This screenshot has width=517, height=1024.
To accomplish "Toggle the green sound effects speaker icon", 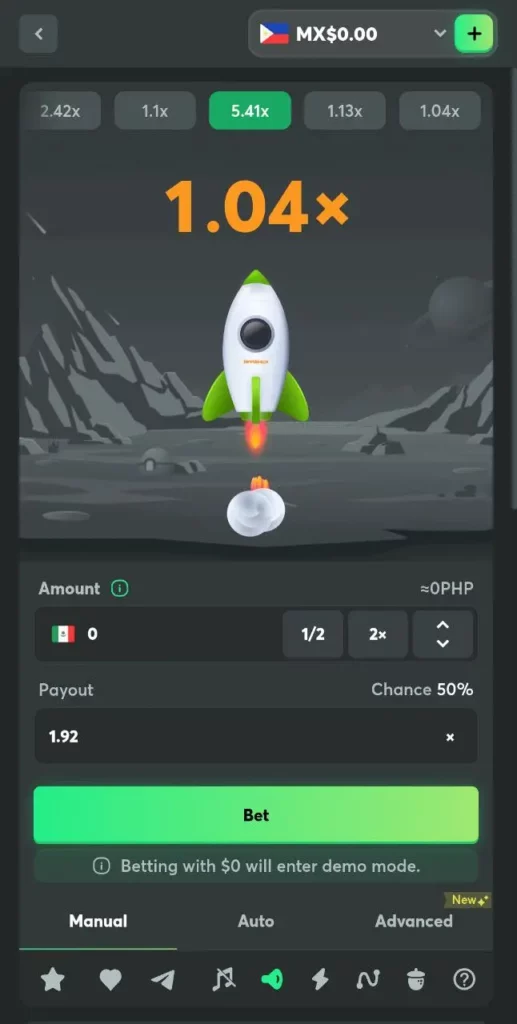I will (272, 979).
